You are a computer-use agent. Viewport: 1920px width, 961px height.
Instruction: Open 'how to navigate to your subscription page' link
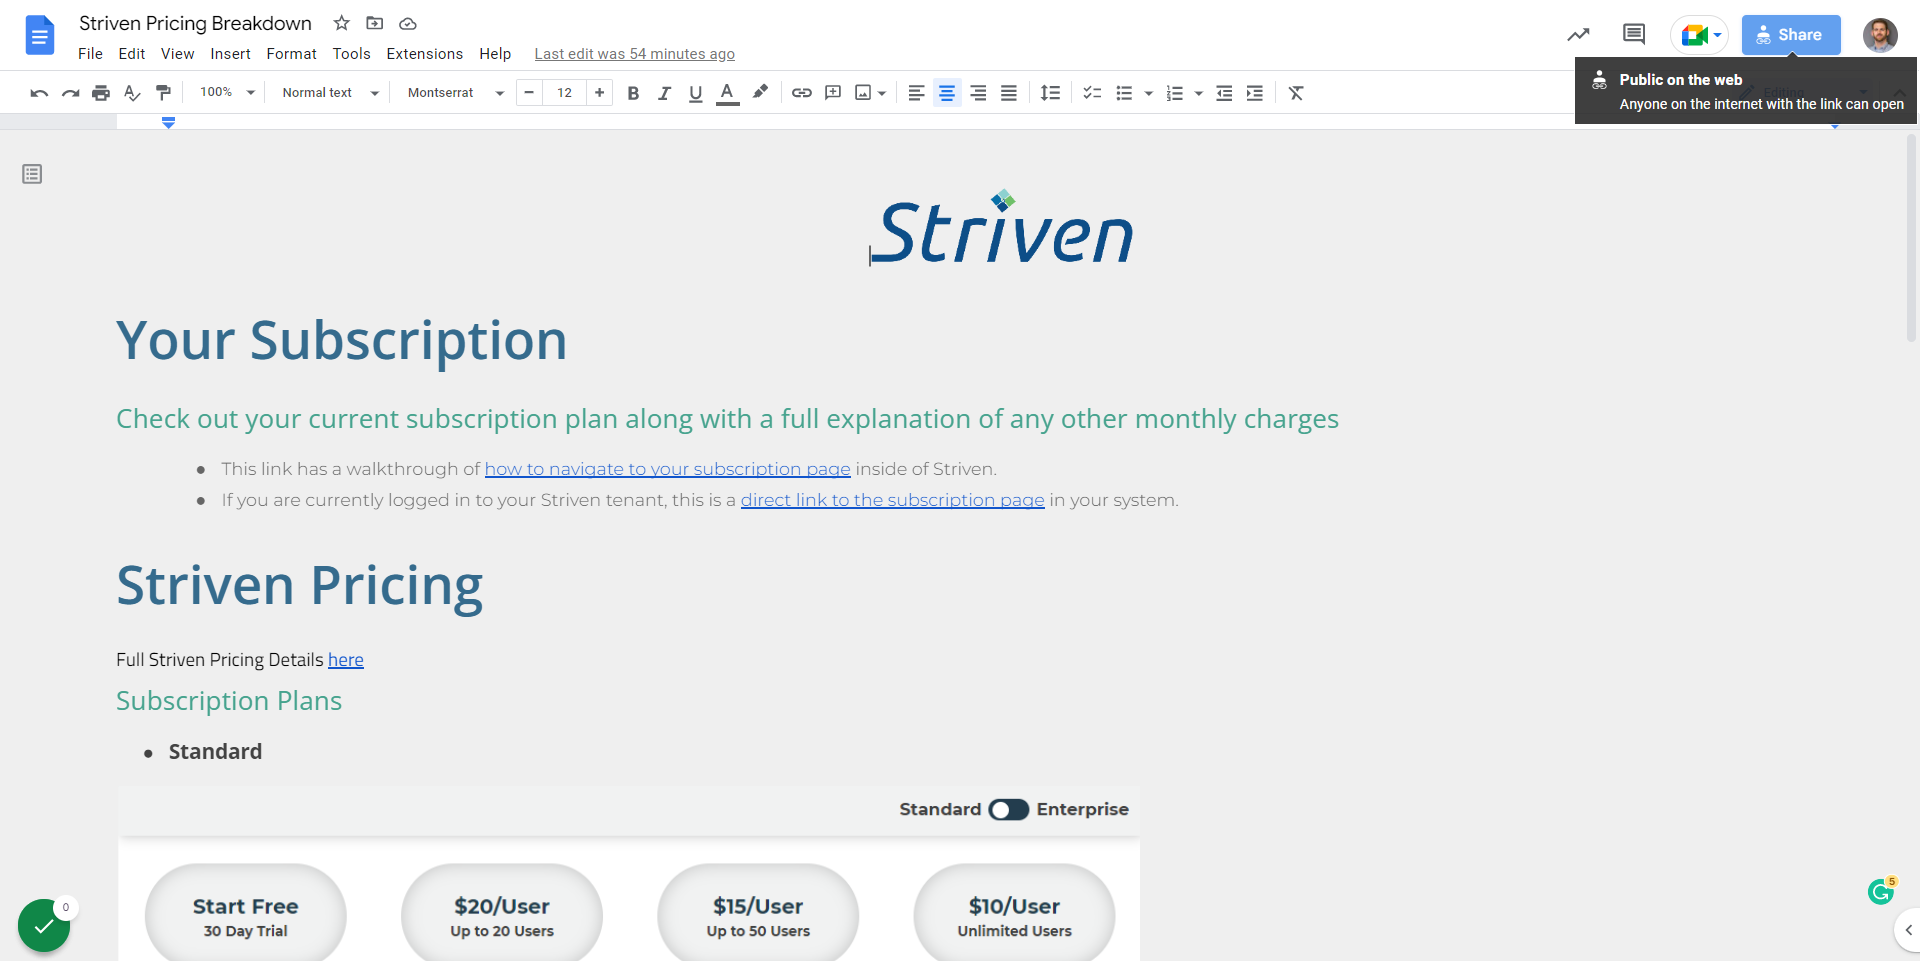click(667, 469)
